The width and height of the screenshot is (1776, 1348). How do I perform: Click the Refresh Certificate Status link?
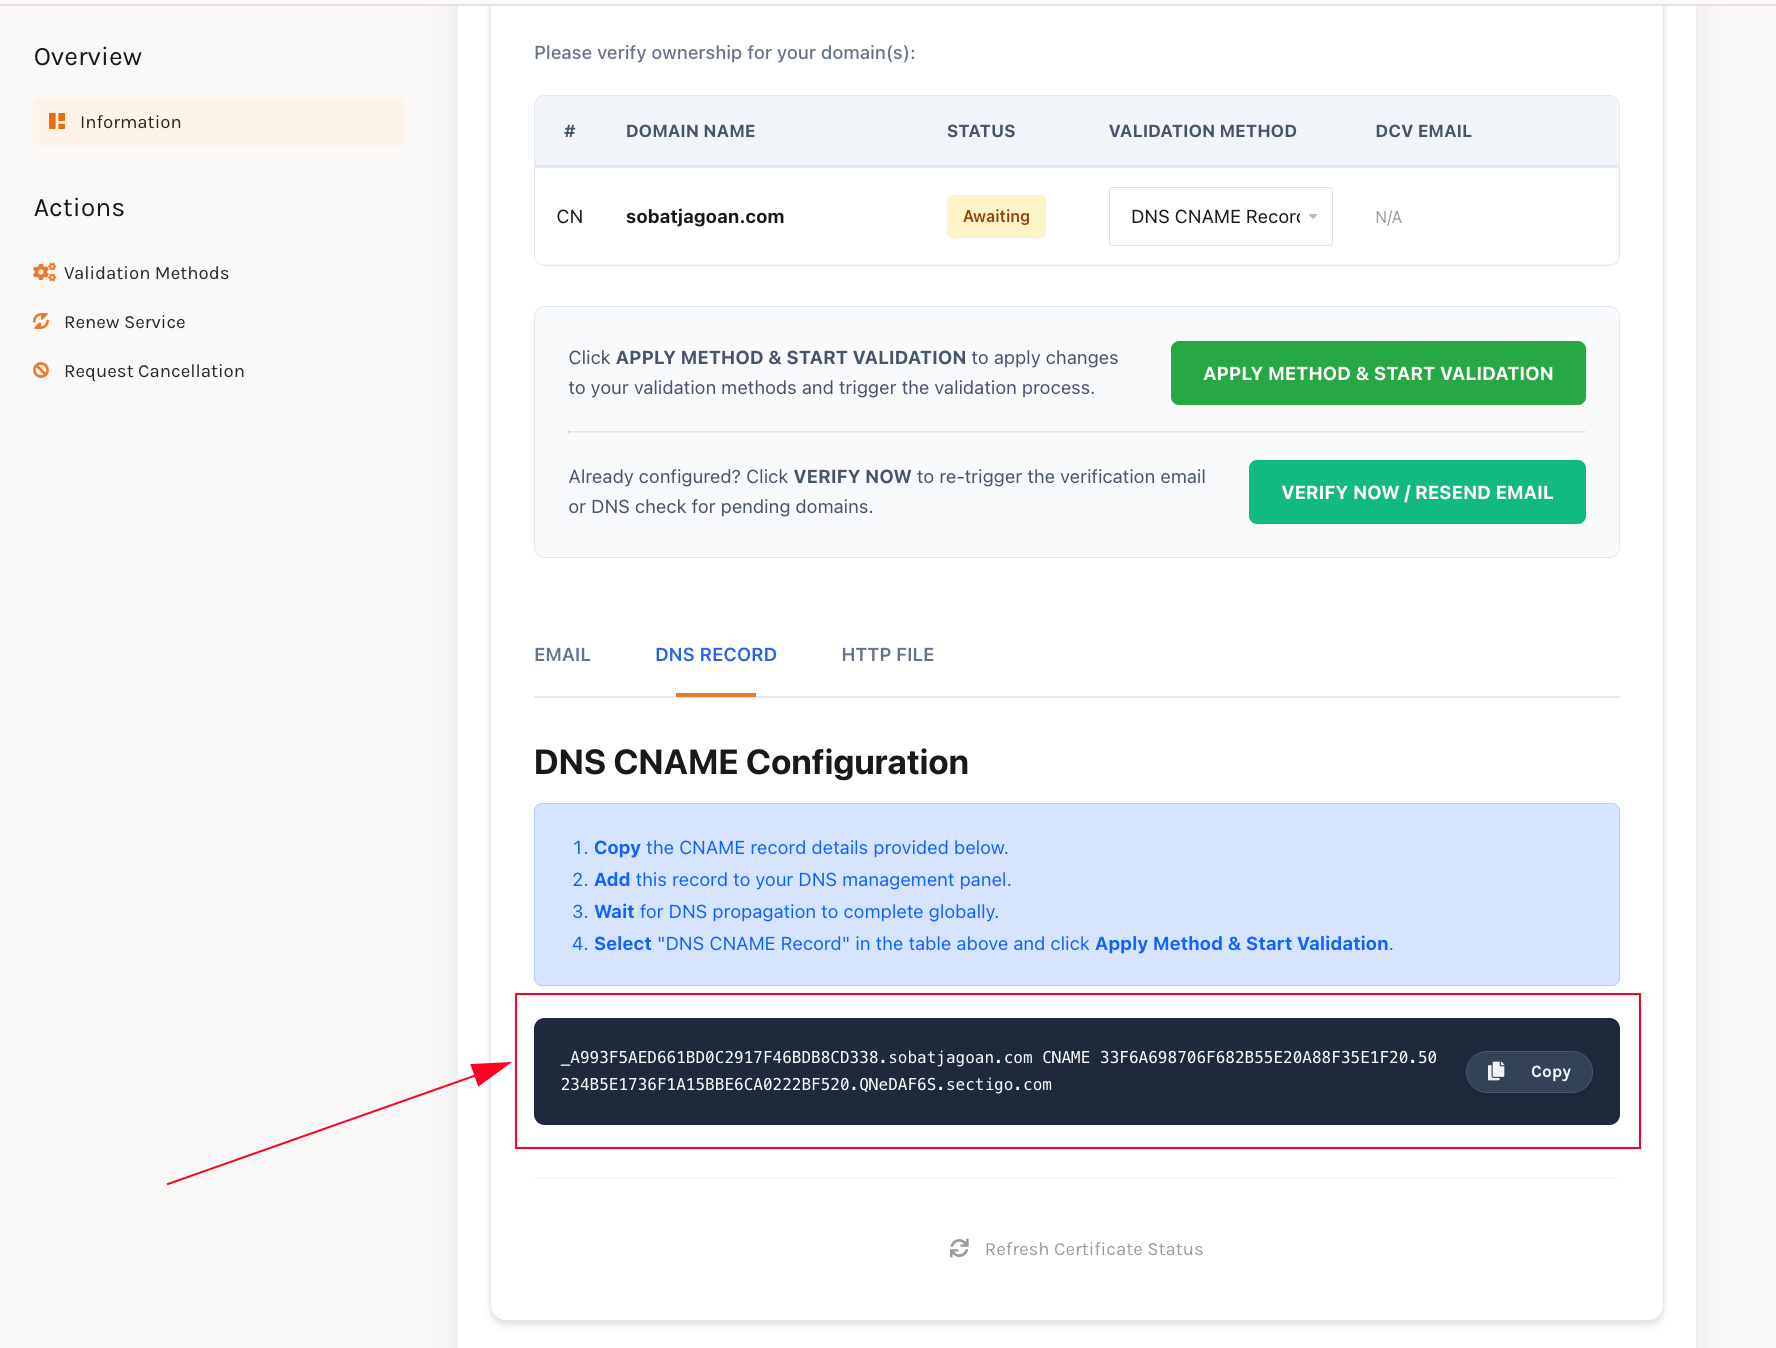pos(1093,1249)
